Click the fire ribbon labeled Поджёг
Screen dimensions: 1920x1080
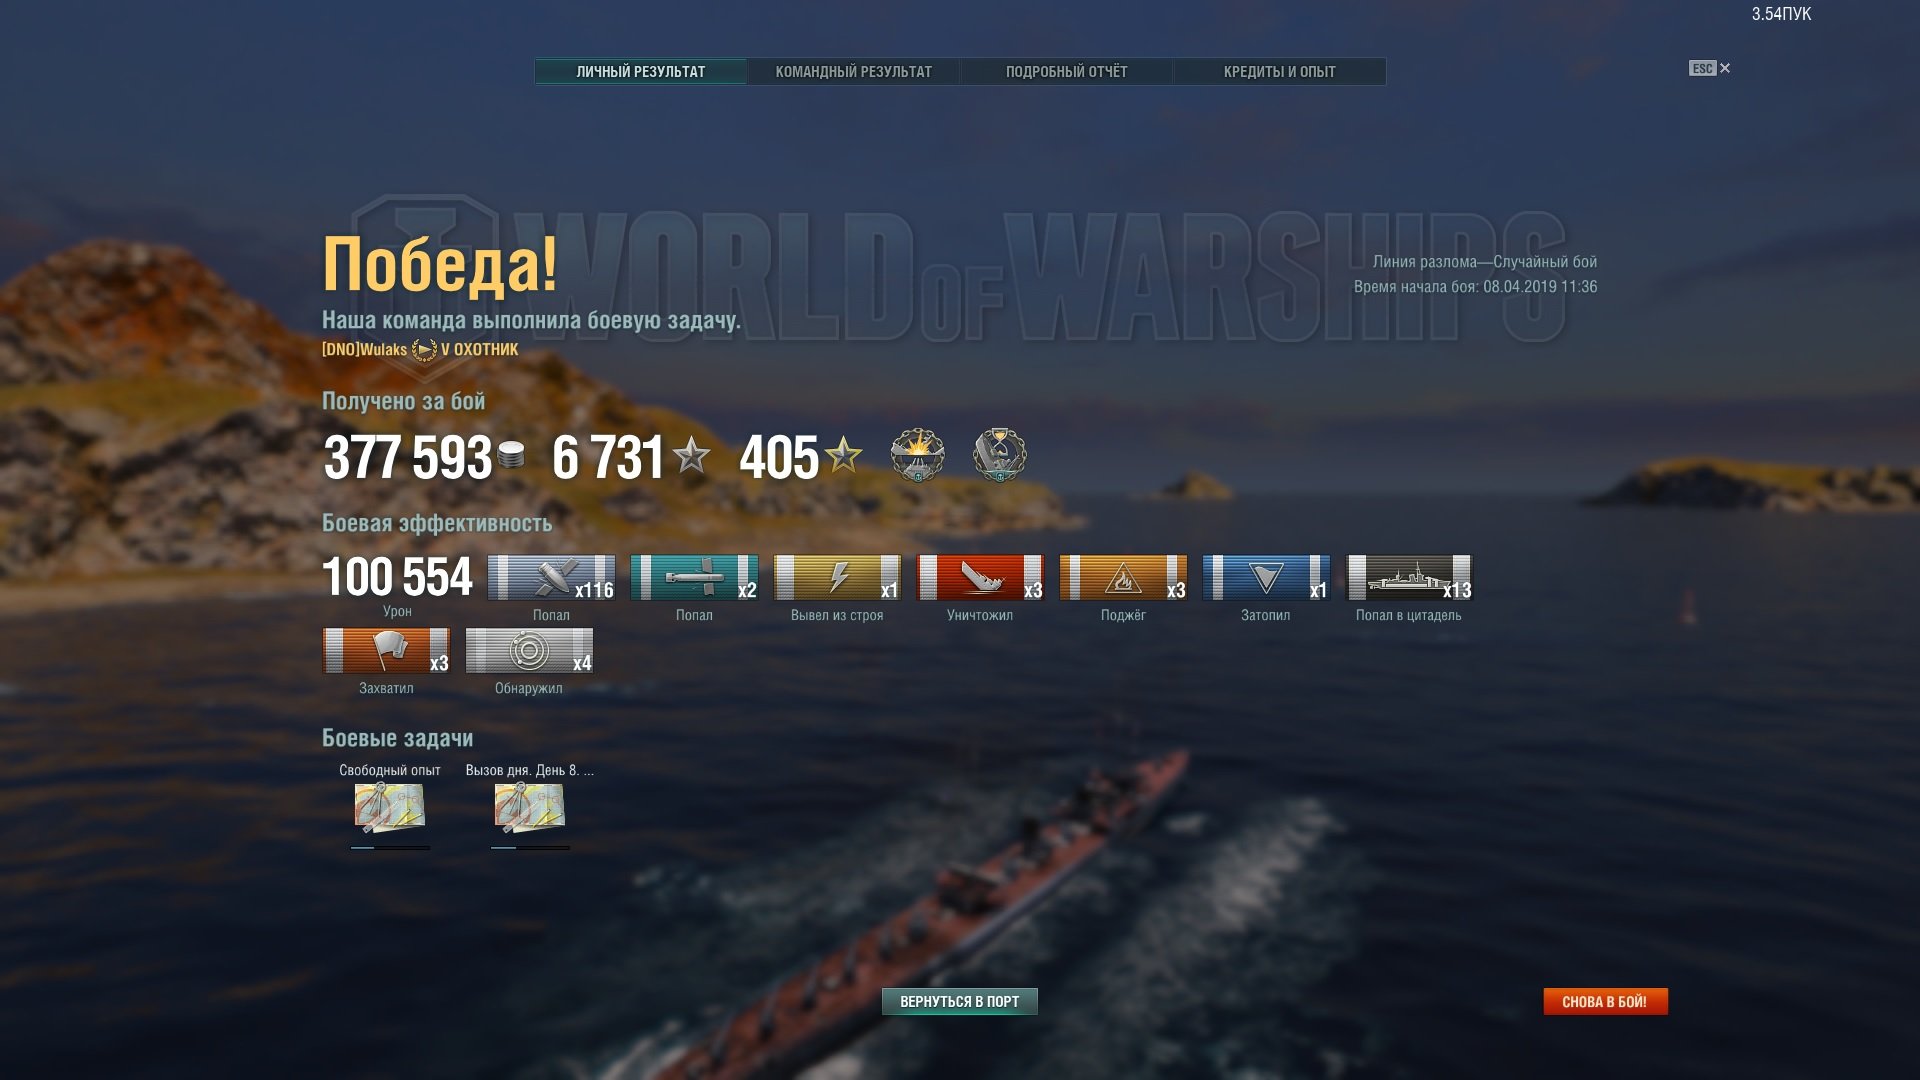click(1123, 578)
